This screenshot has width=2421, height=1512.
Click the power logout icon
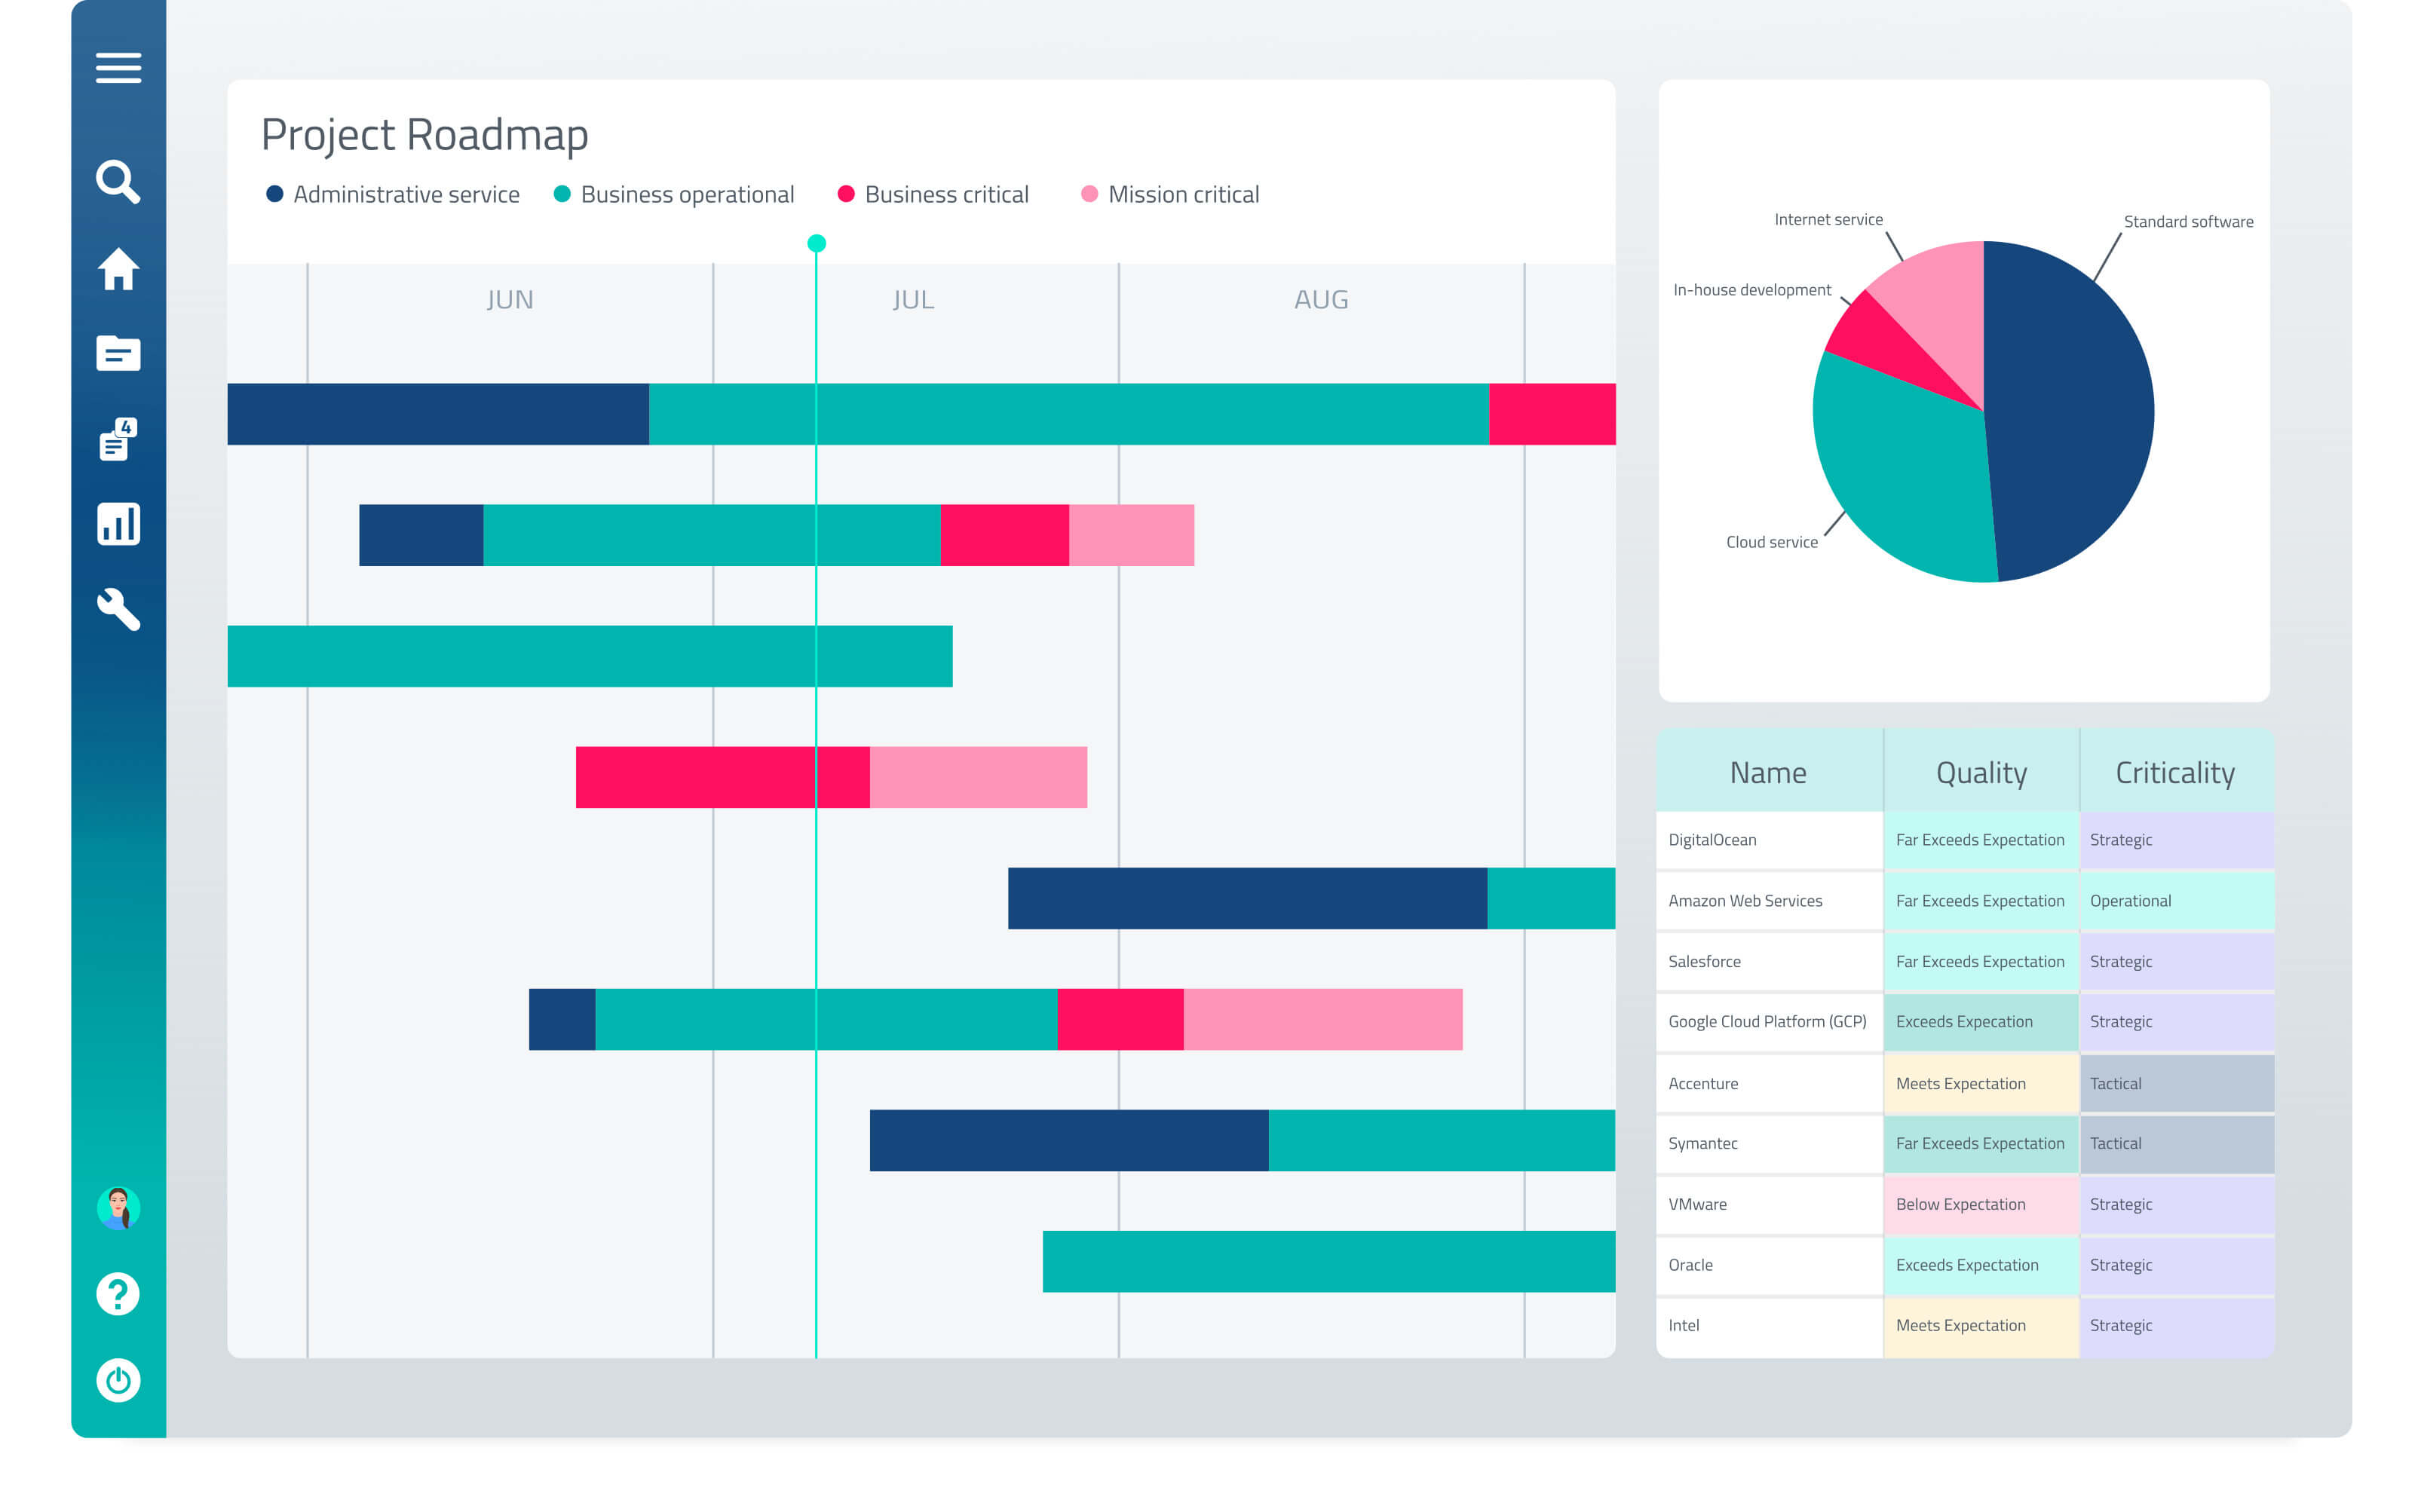point(118,1381)
